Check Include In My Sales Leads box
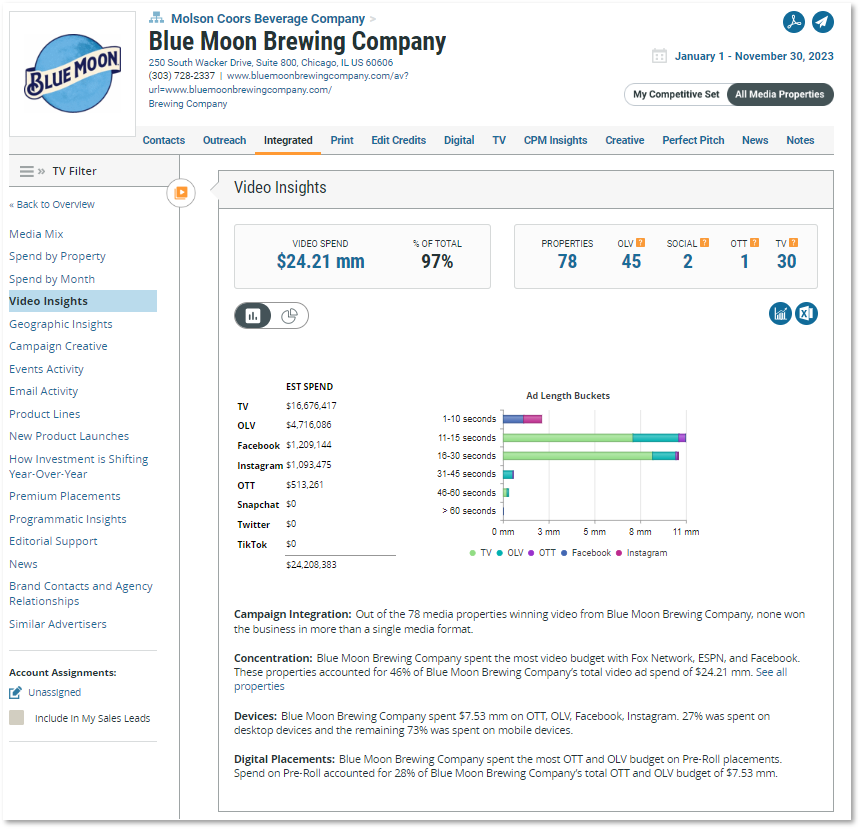 16,718
